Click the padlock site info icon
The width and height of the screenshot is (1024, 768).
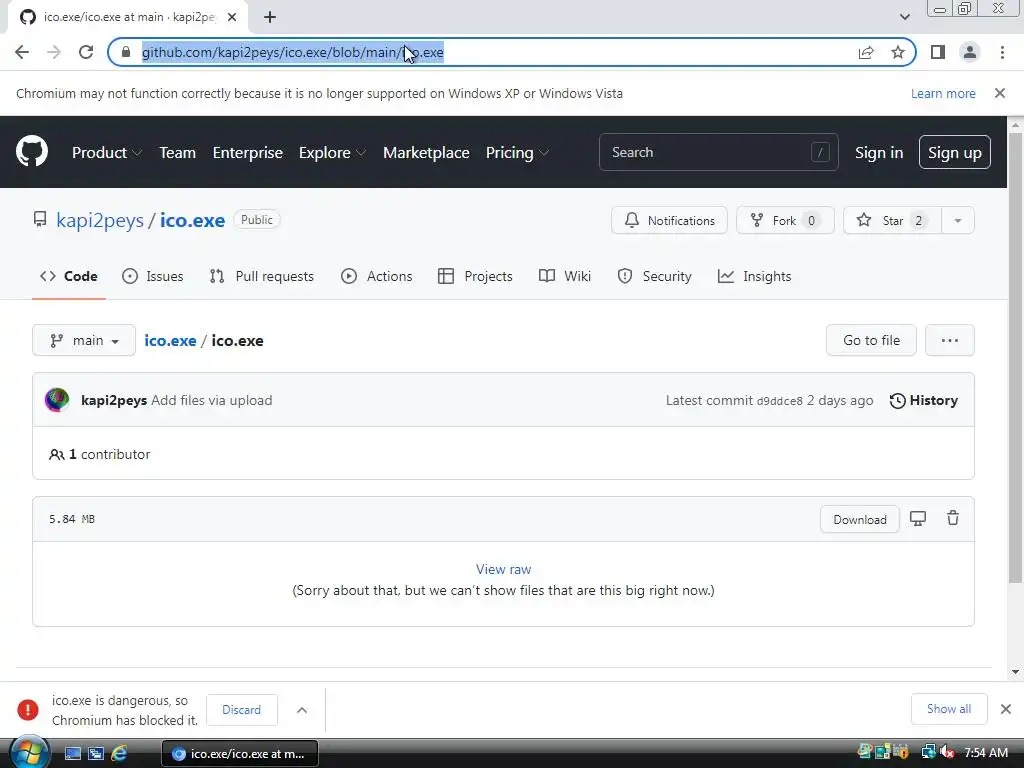pos(126,52)
